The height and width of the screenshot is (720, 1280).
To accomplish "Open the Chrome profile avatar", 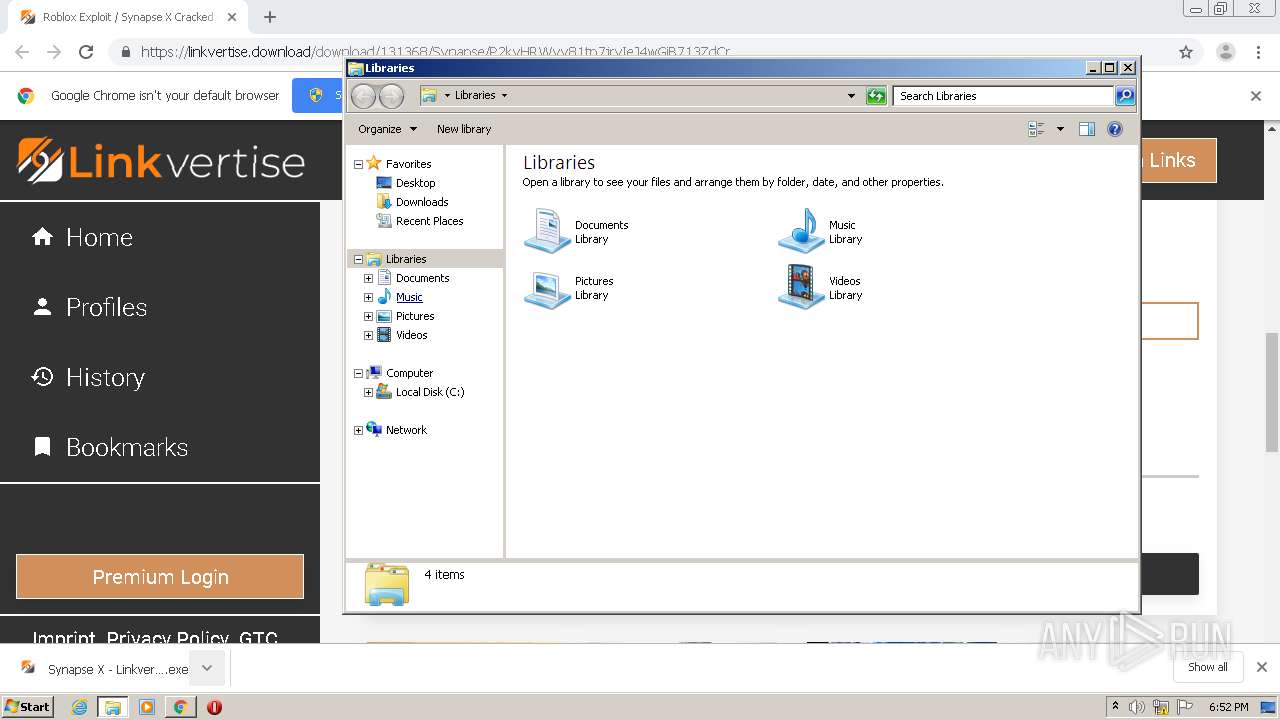I will pos(1225,52).
